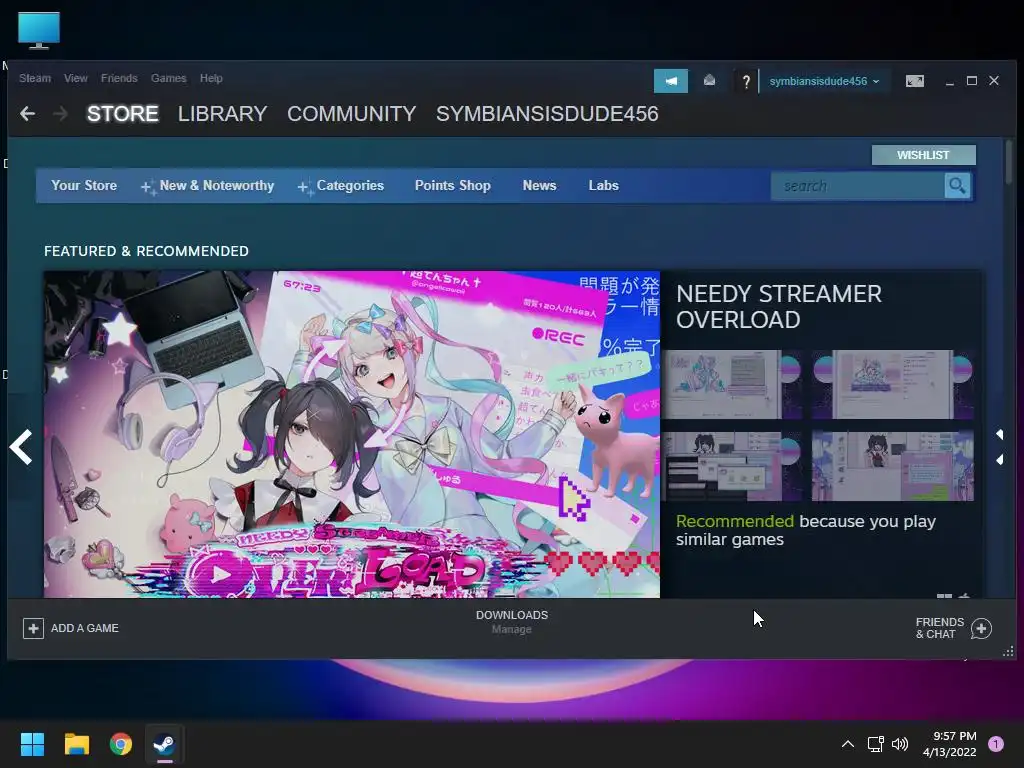Click the WISHLIST button
Screen dimensions: 1024x768
coord(923,155)
